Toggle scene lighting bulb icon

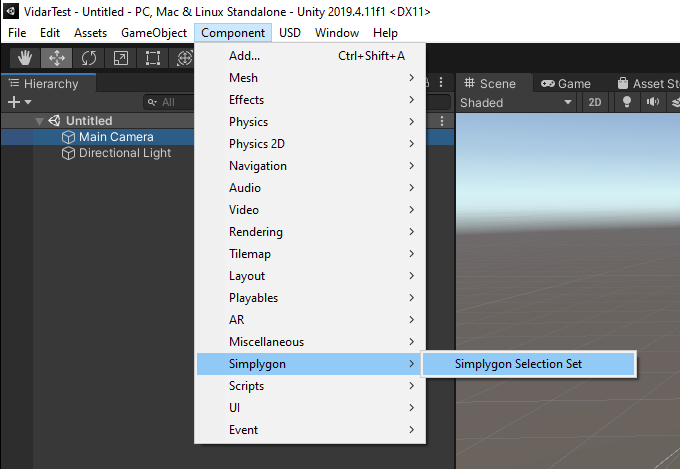pyautogui.click(x=627, y=102)
